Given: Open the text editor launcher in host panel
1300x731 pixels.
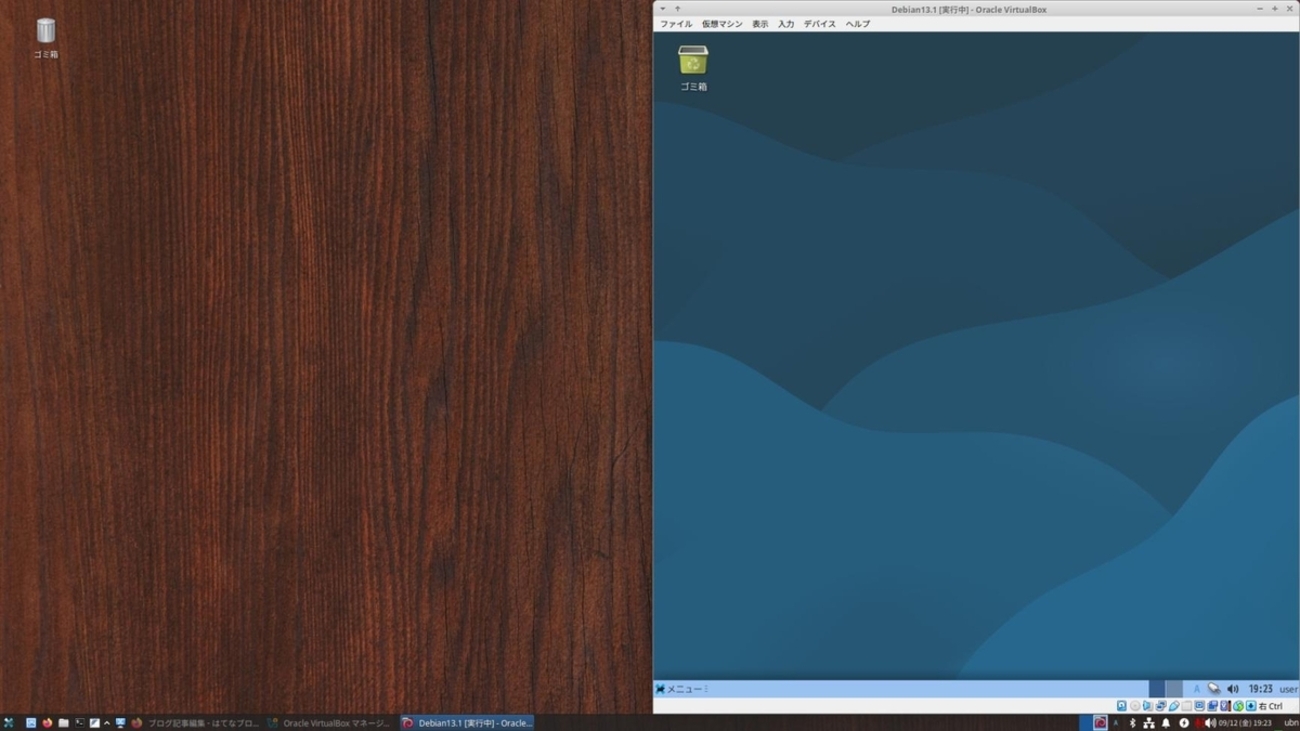Looking at the screenshot, I should tap(95, 723).
